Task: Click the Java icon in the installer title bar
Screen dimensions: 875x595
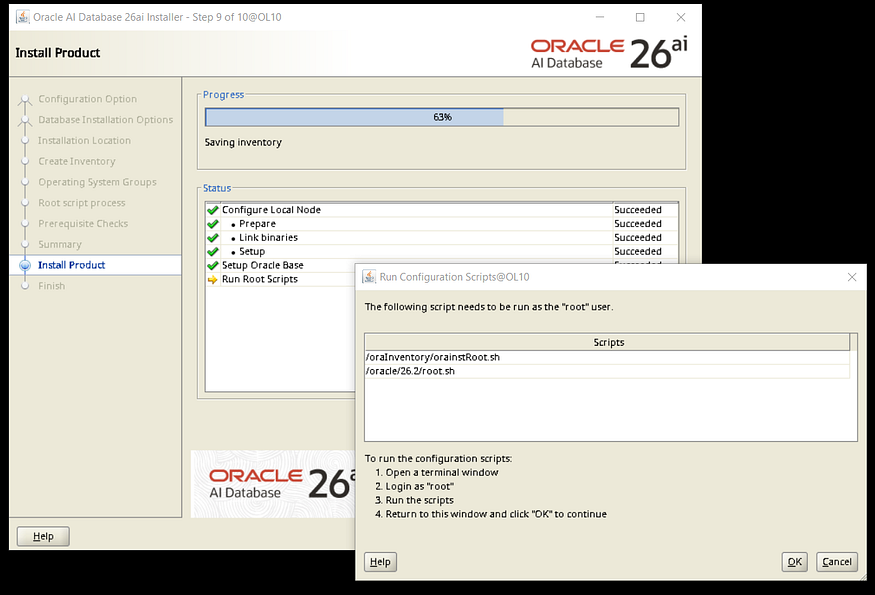Action: pos(23,17)
